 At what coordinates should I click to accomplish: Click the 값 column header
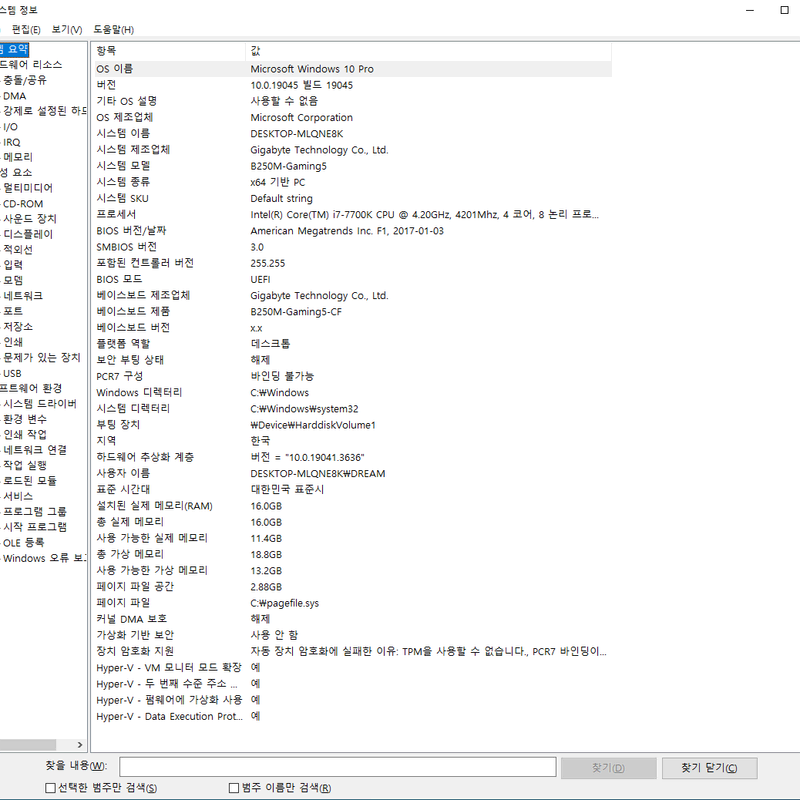coord(429,51)
